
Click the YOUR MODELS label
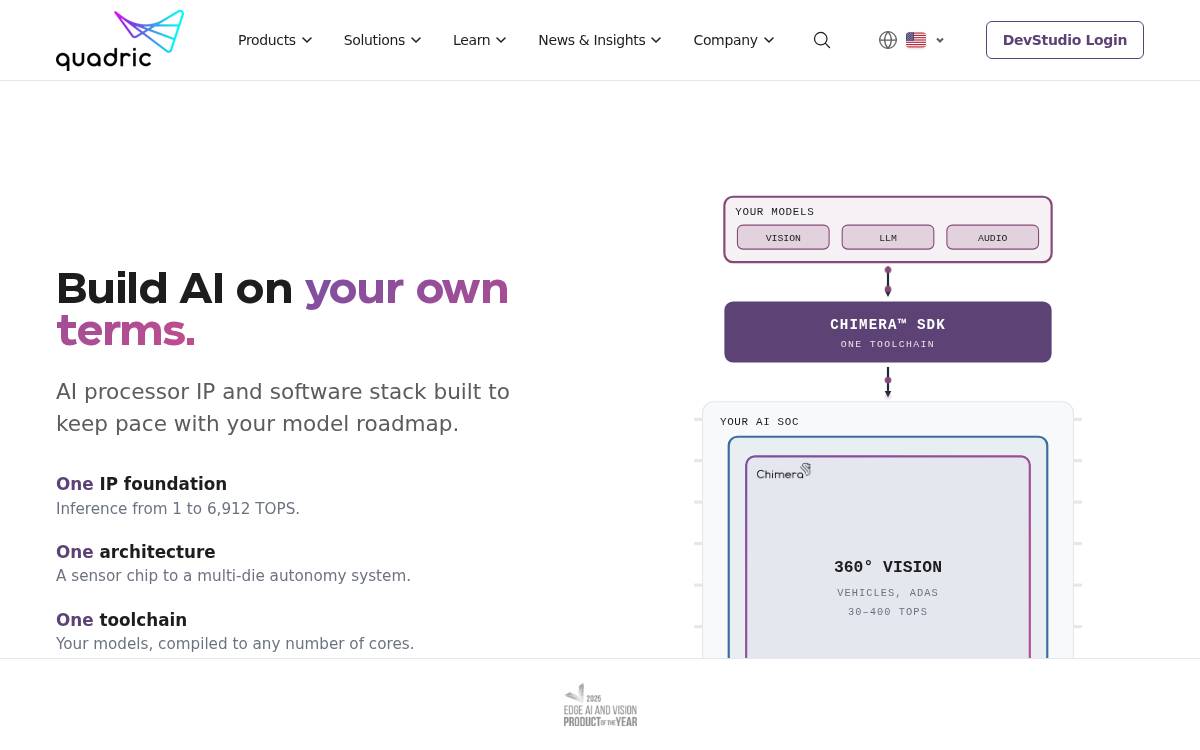click(775, 212)
